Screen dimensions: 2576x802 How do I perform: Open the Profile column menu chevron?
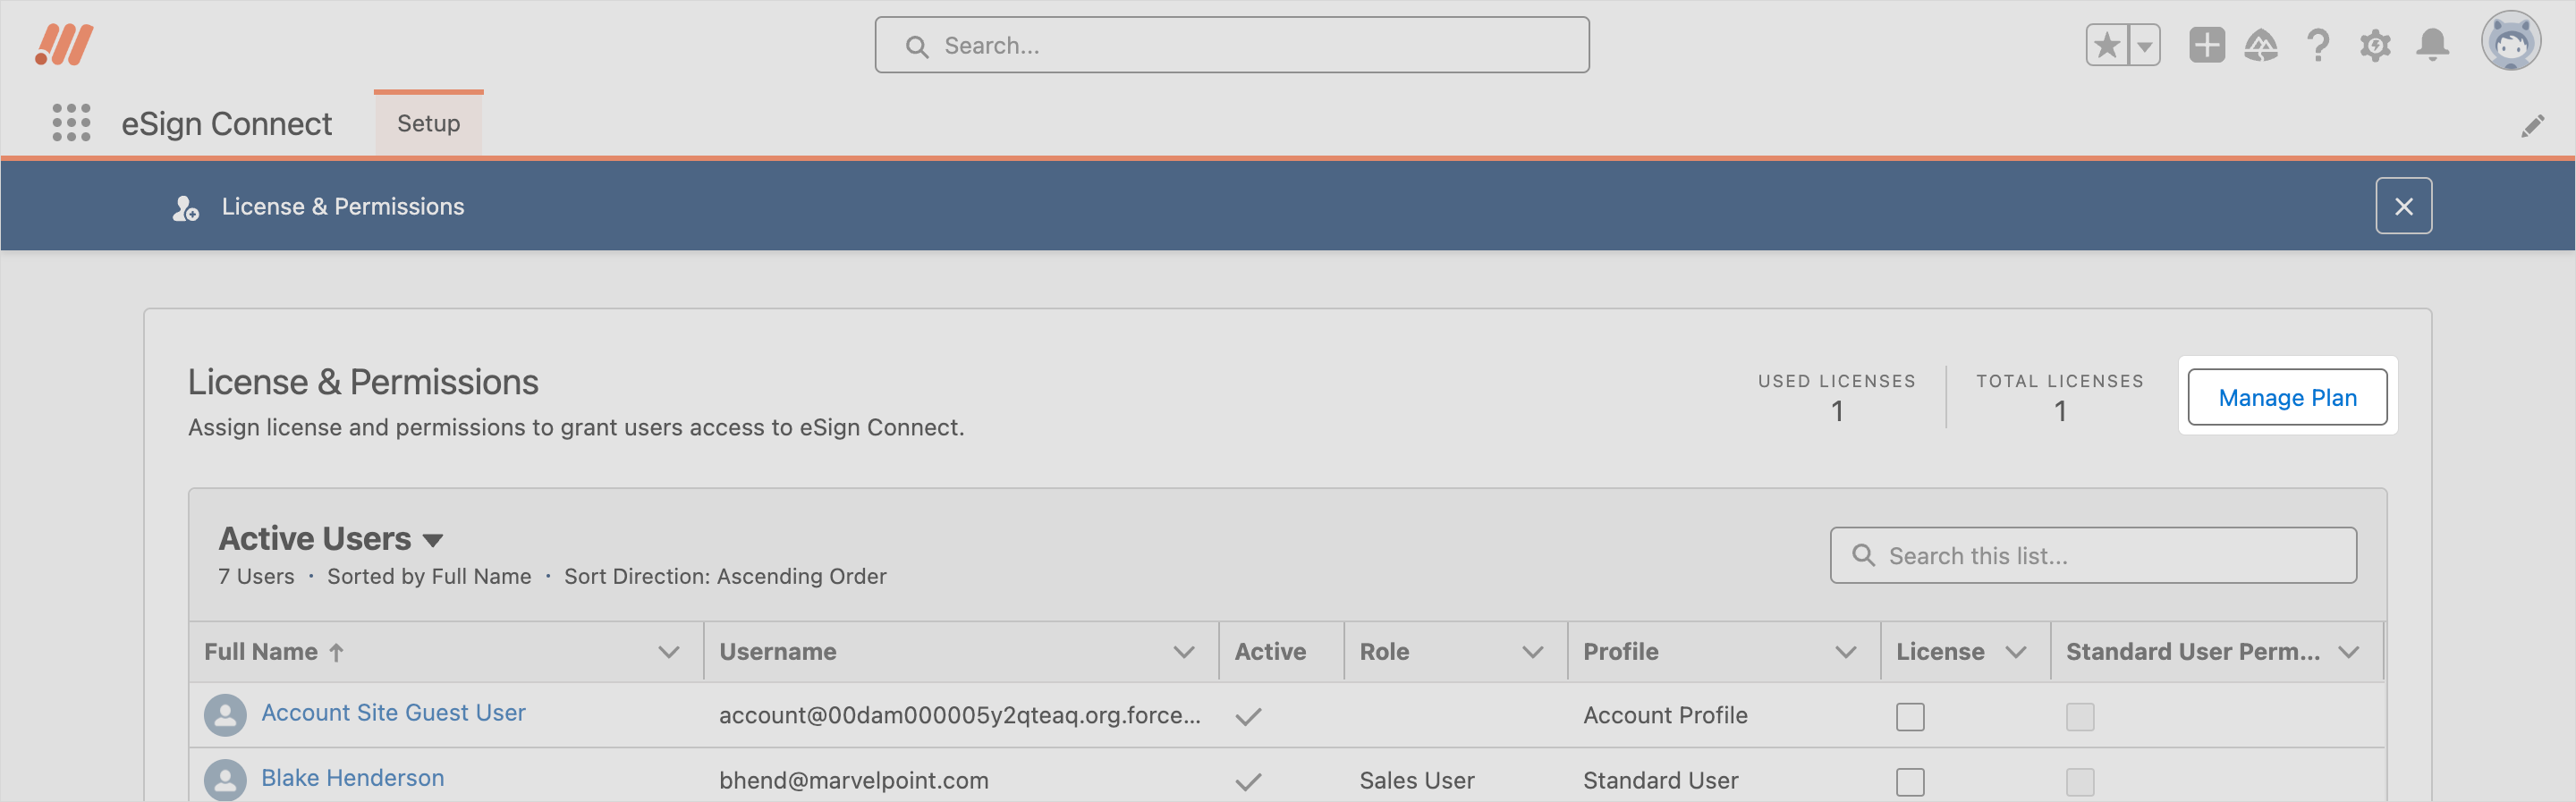1845,652
